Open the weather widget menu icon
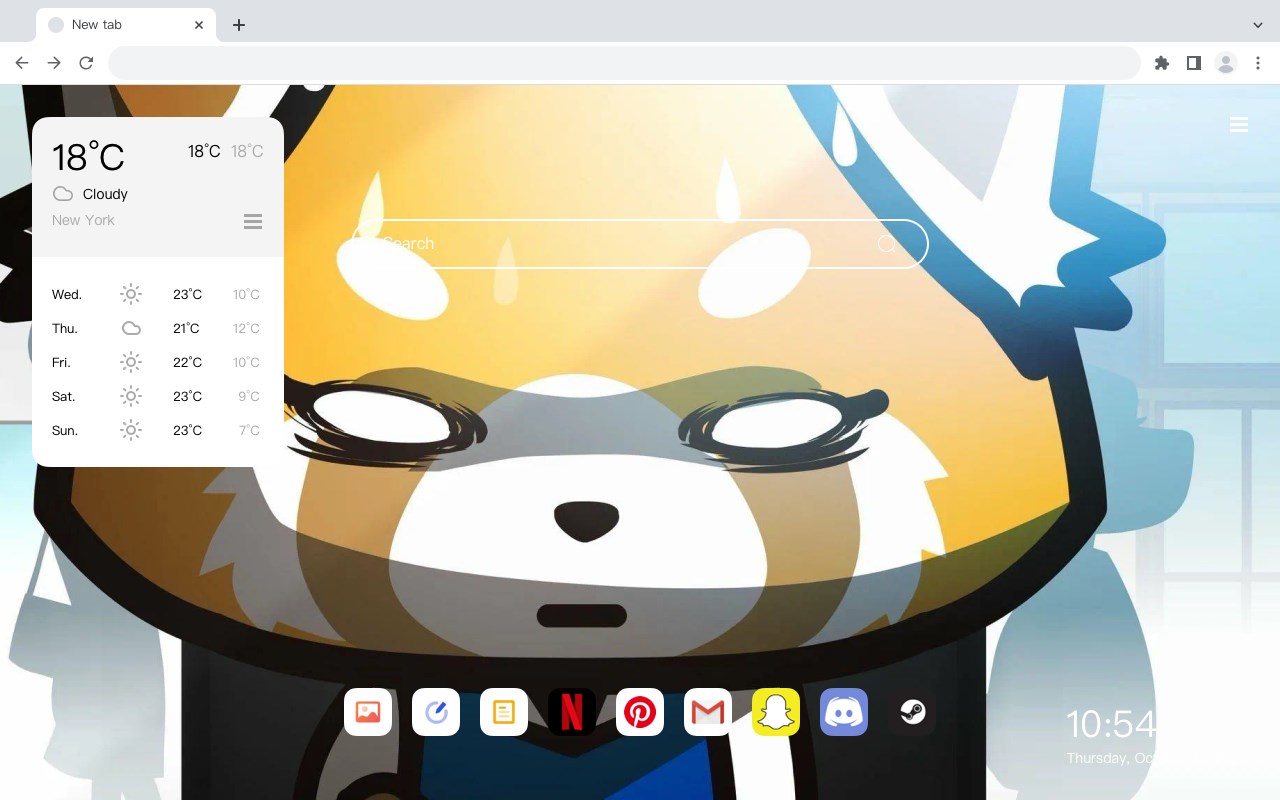1280x800 pixels. coord(253,221)
